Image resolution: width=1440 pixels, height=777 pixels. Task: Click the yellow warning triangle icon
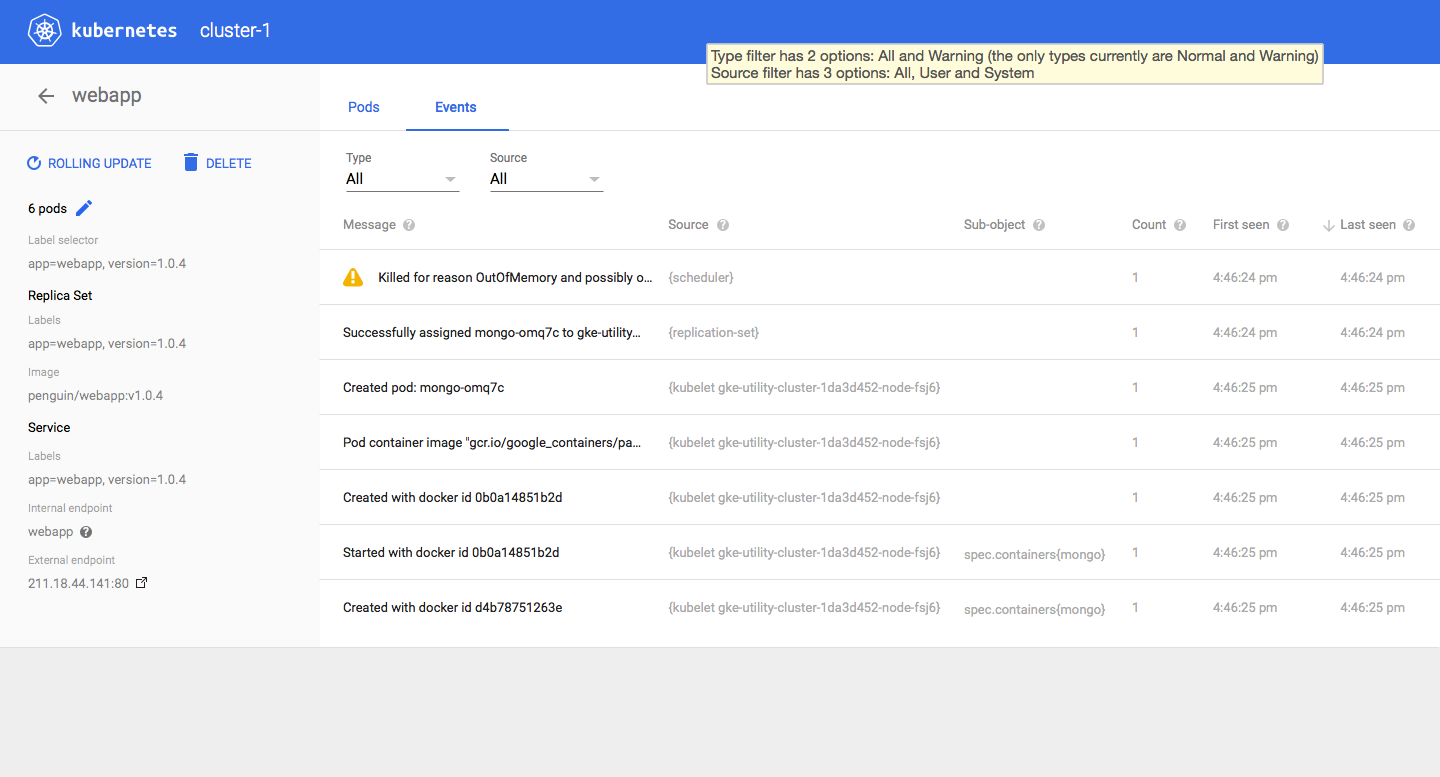click(x=353, y=277)
